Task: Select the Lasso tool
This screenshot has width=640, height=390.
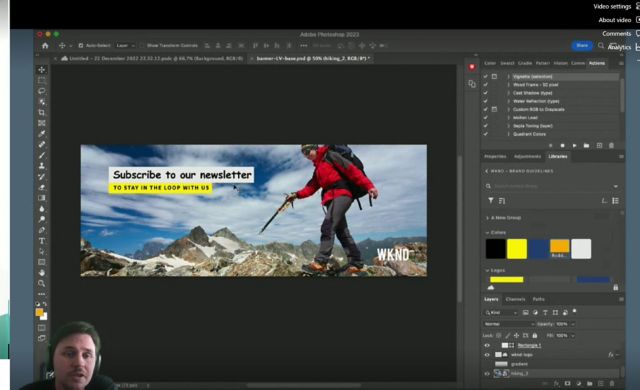Action: click(42, 91)
